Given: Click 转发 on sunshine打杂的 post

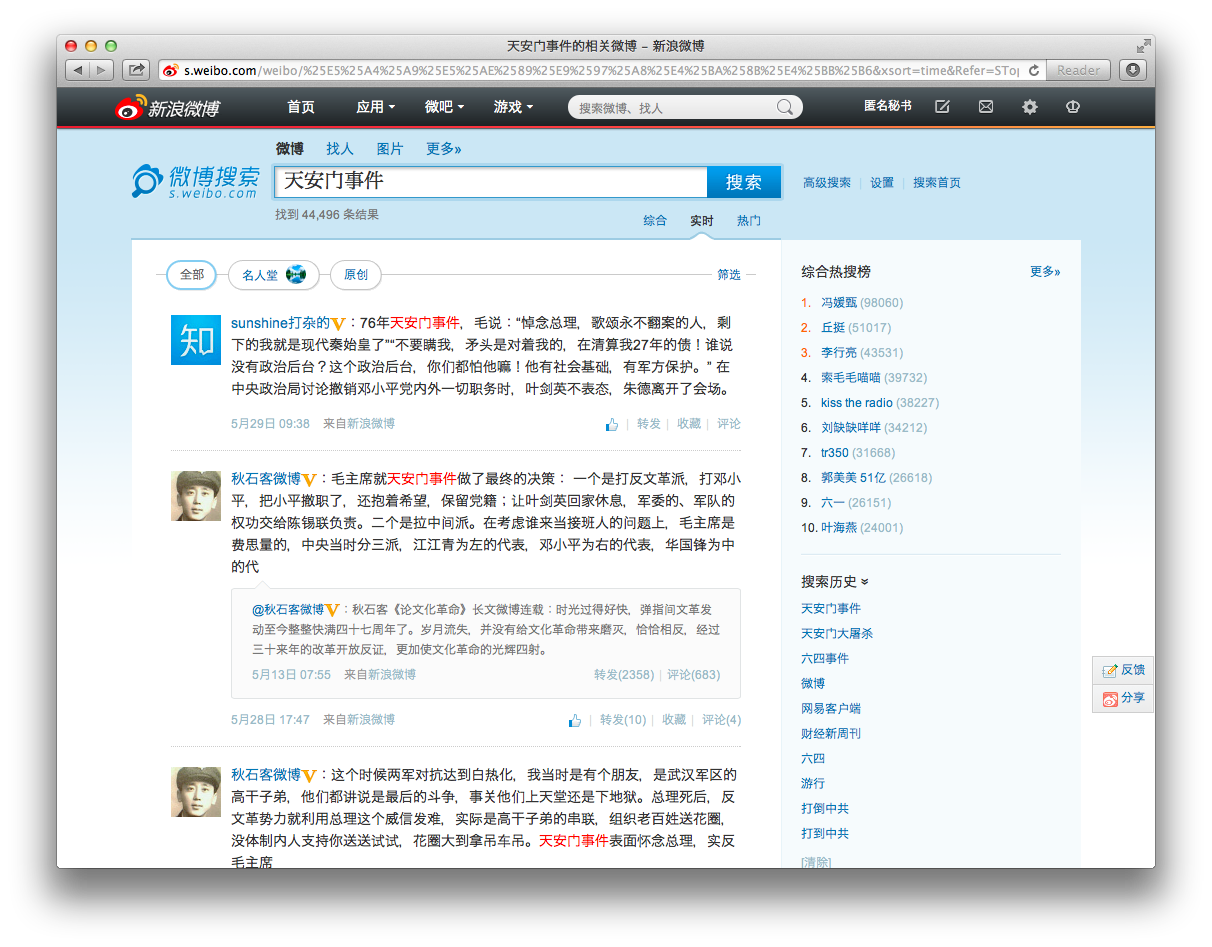Looking at the screenshot, I should pos(649,424).
